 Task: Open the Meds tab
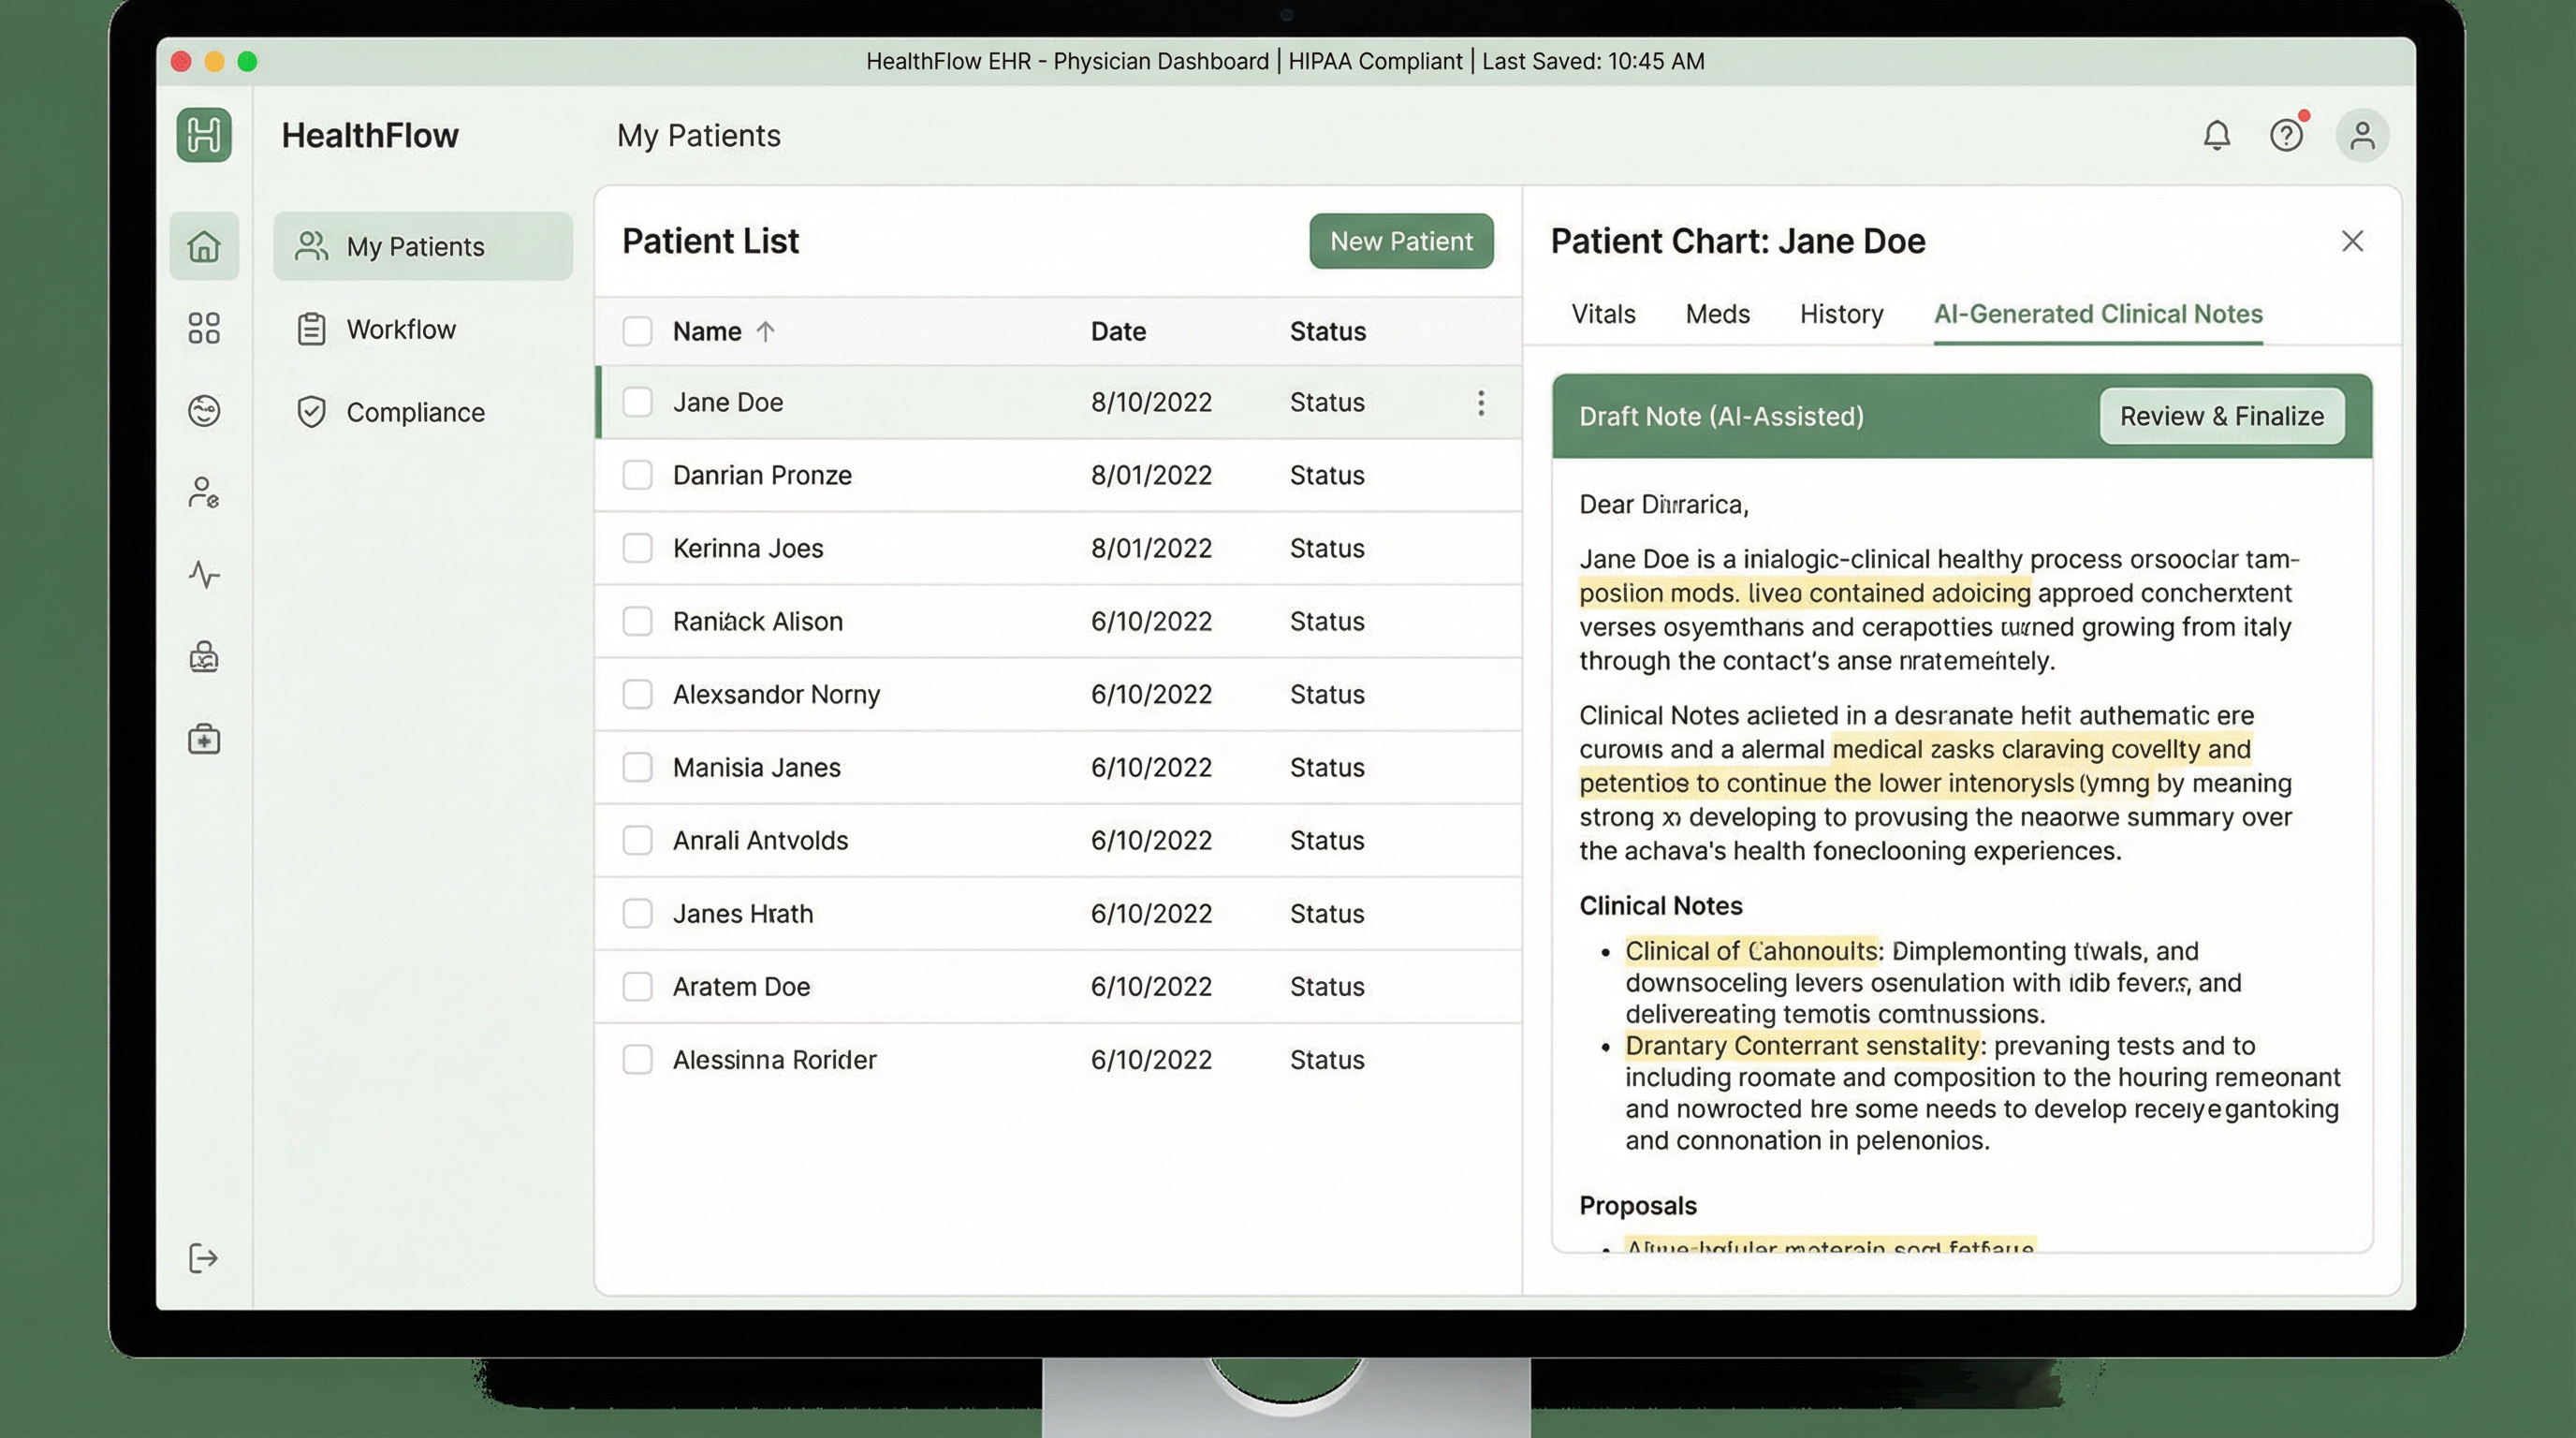pos(1717,314)
